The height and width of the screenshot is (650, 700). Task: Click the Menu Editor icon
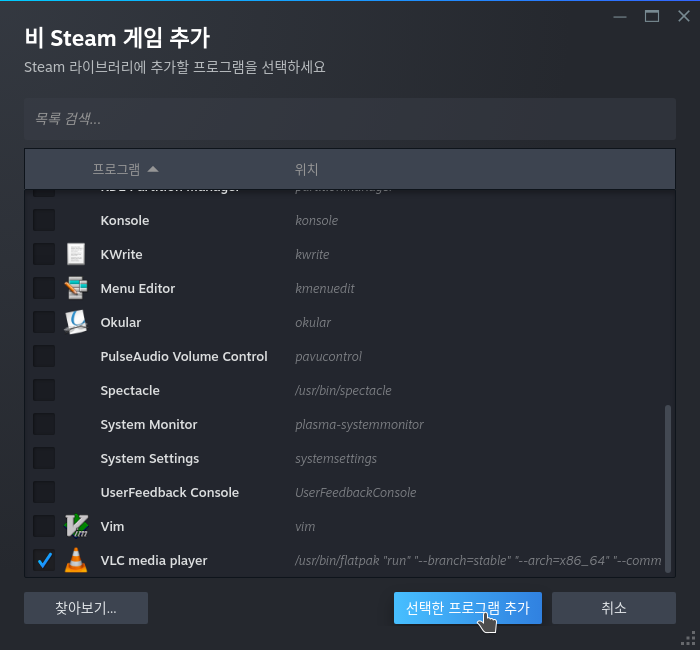click(x=76, y=288)
